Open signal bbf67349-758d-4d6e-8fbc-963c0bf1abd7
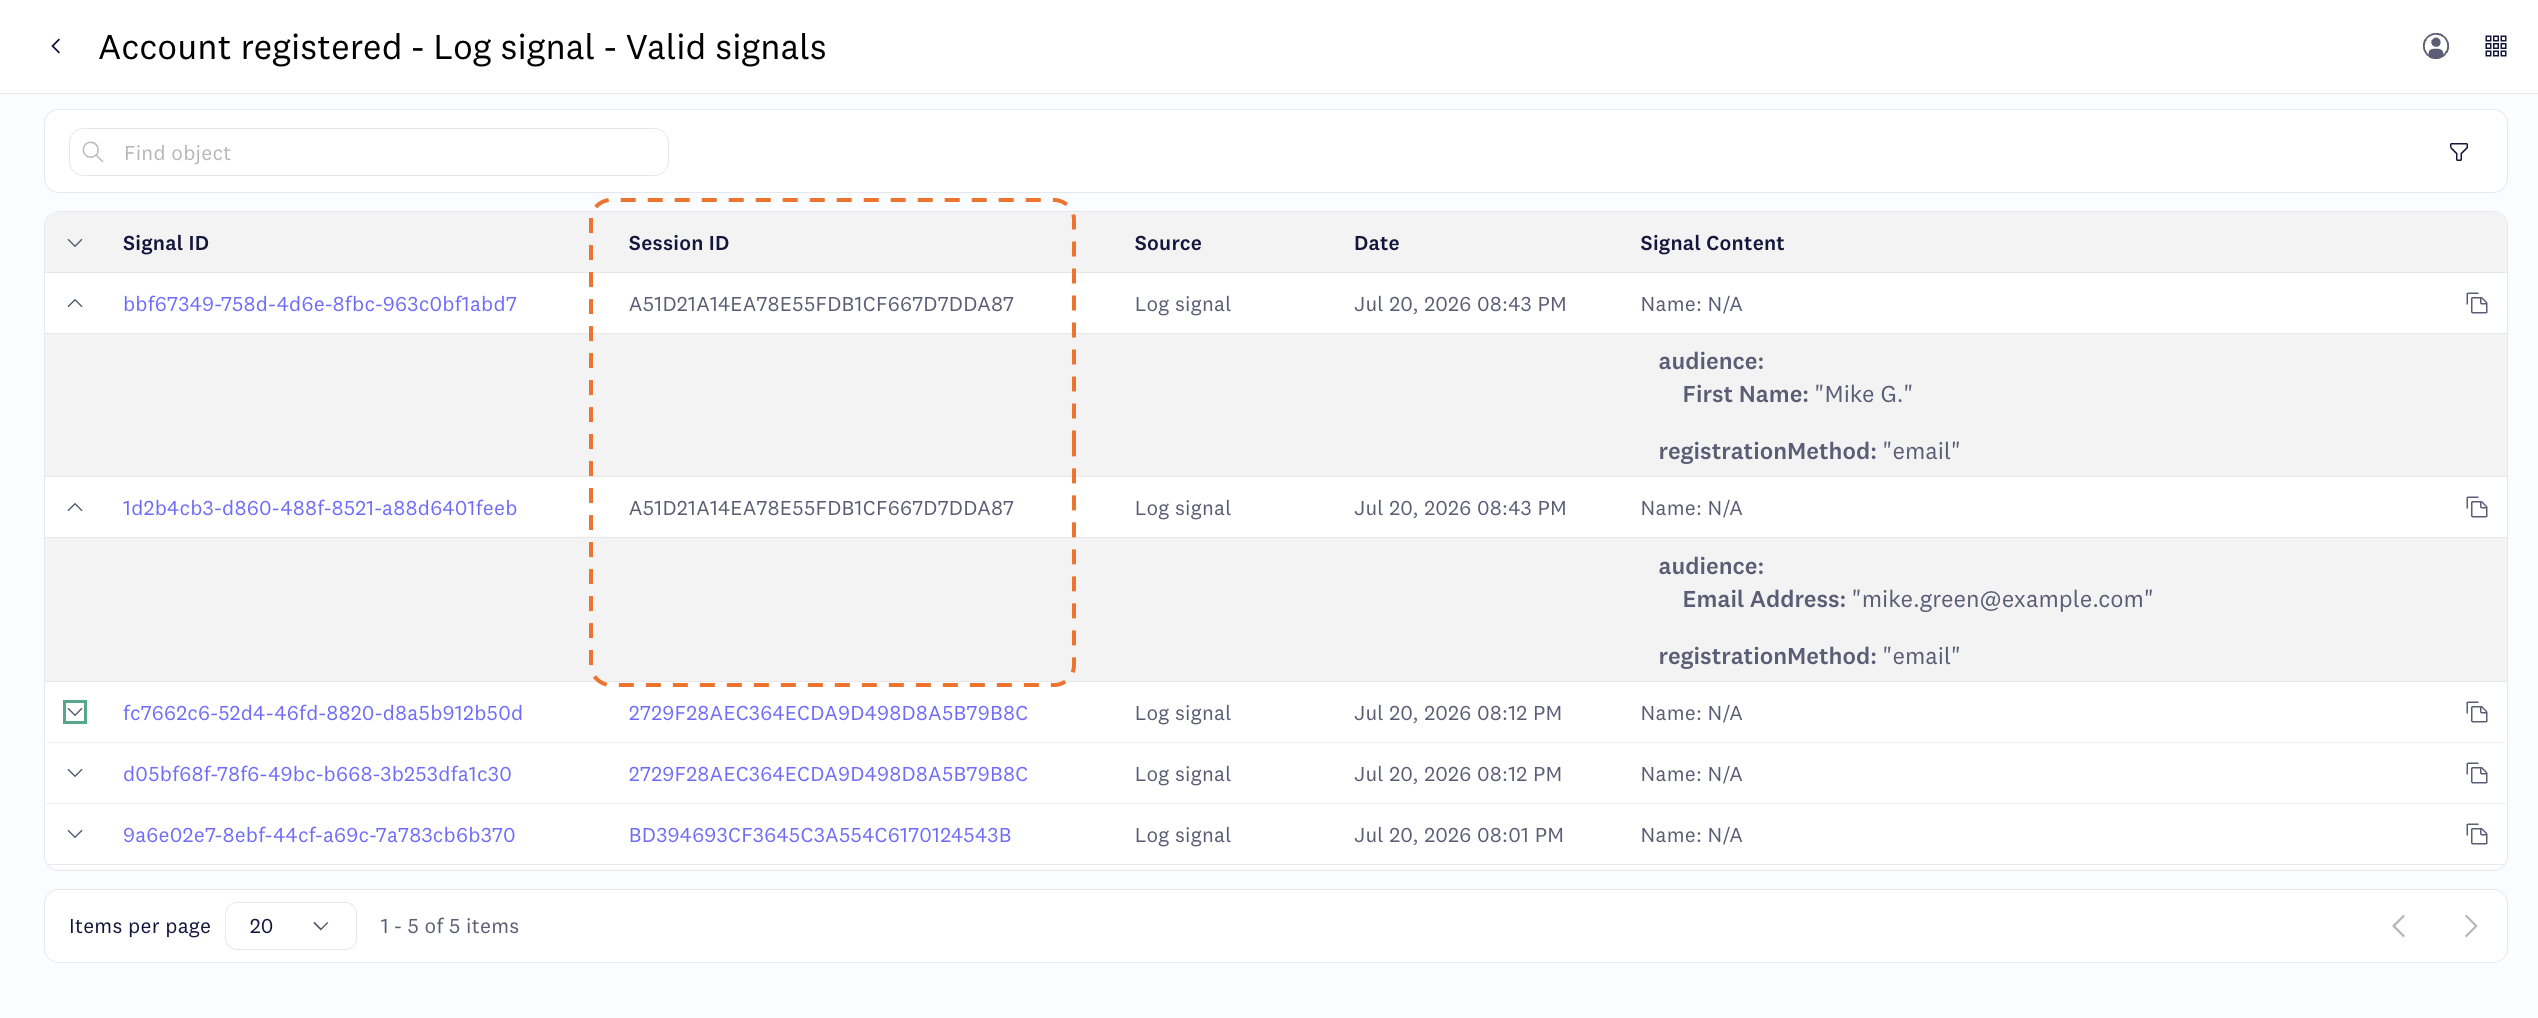 point(320,304)
